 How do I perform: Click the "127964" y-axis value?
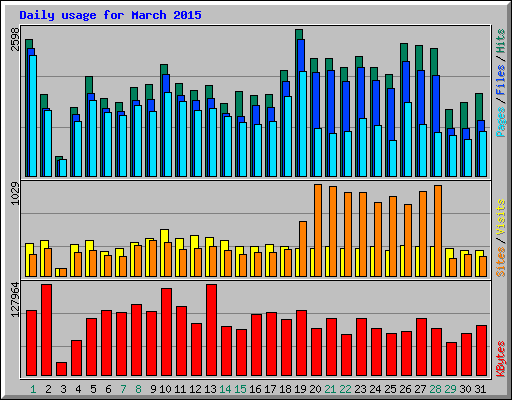click(15, 300)
